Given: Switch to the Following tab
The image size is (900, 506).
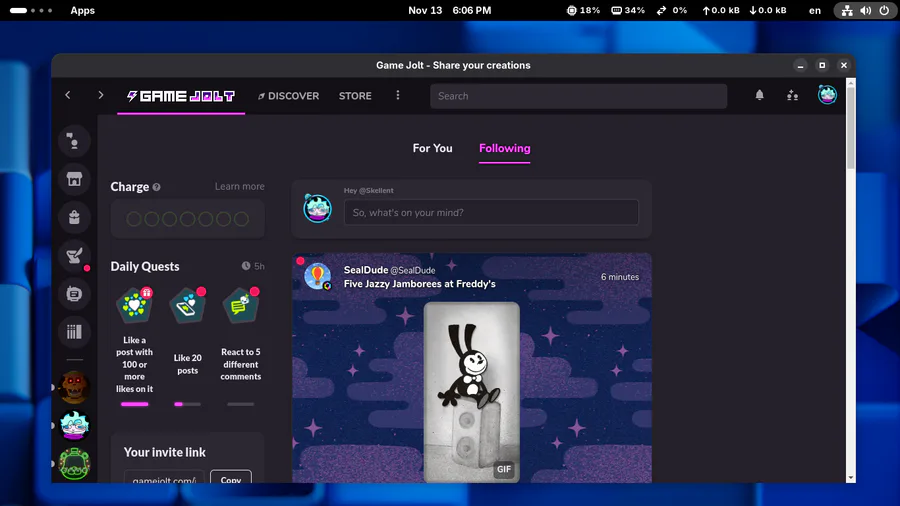Looking at the screenshot, I should [505, 149].
